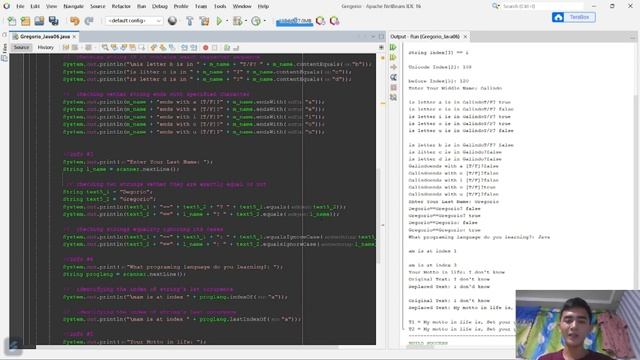
Task: Start macro recording with red dot
Action: coord(206,48)
